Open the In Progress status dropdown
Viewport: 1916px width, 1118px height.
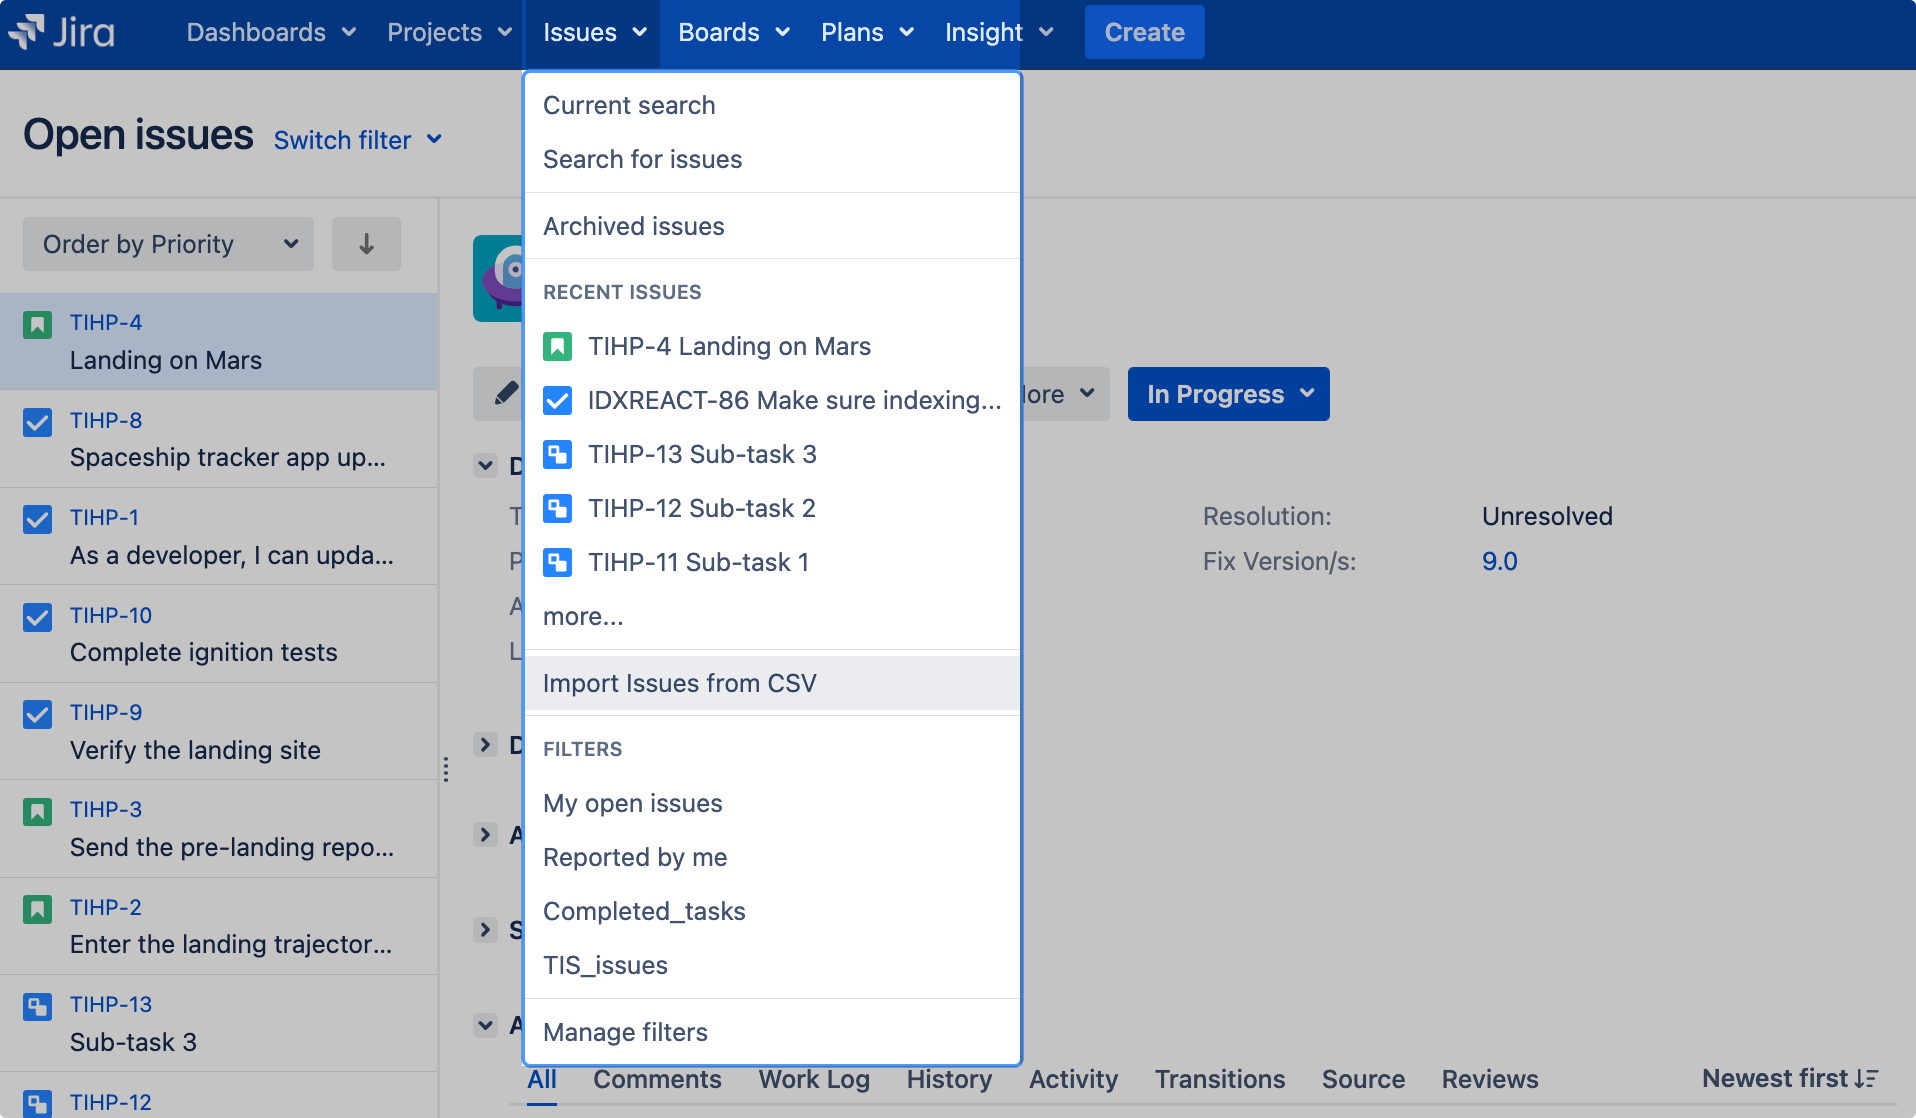tap(1228, 394)
